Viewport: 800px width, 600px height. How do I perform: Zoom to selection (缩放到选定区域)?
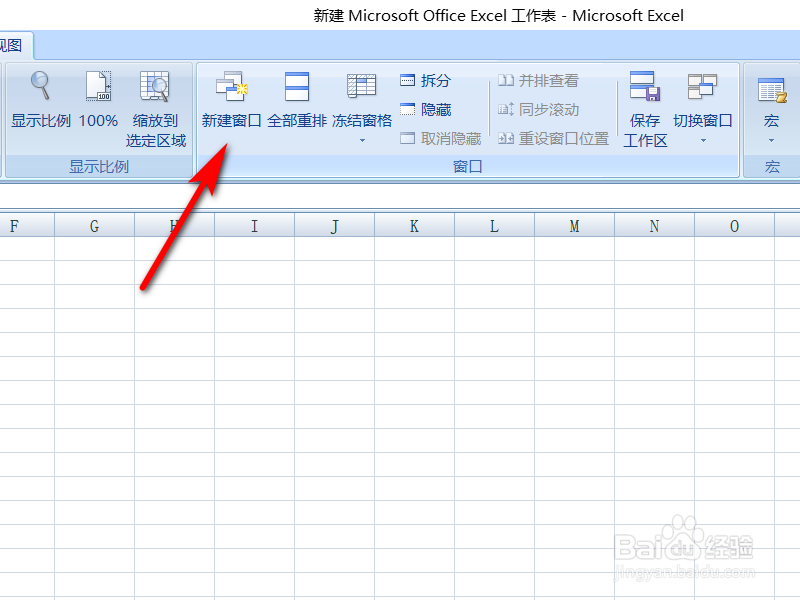tap(156, 109)
